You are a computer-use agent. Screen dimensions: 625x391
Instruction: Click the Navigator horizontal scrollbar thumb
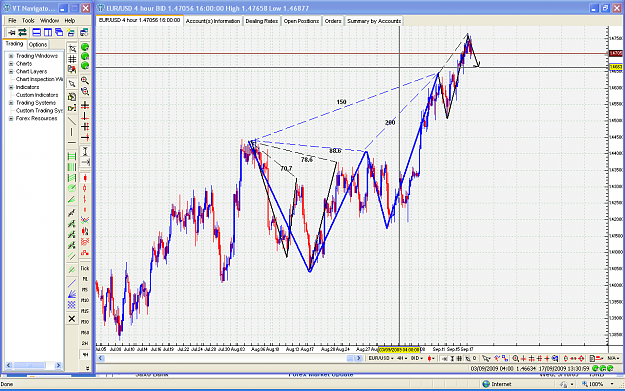tap(29, 365)
